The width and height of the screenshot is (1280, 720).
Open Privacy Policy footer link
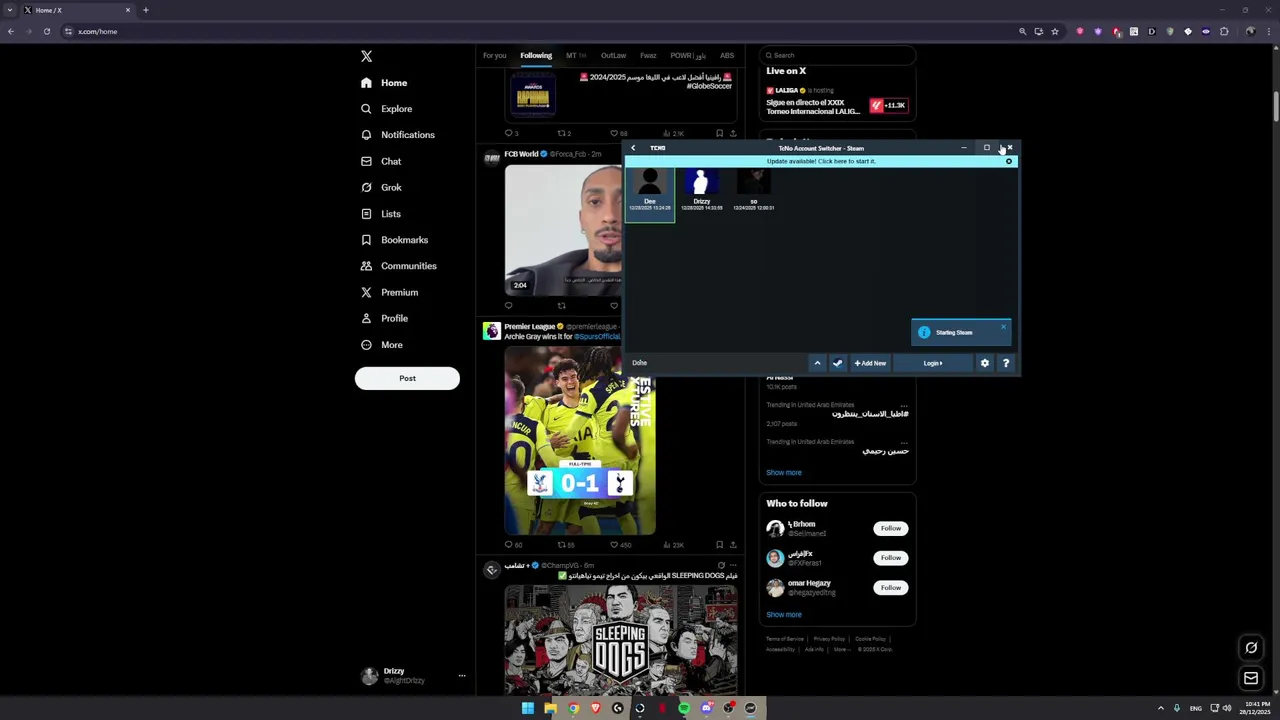(x=828, y=639)
